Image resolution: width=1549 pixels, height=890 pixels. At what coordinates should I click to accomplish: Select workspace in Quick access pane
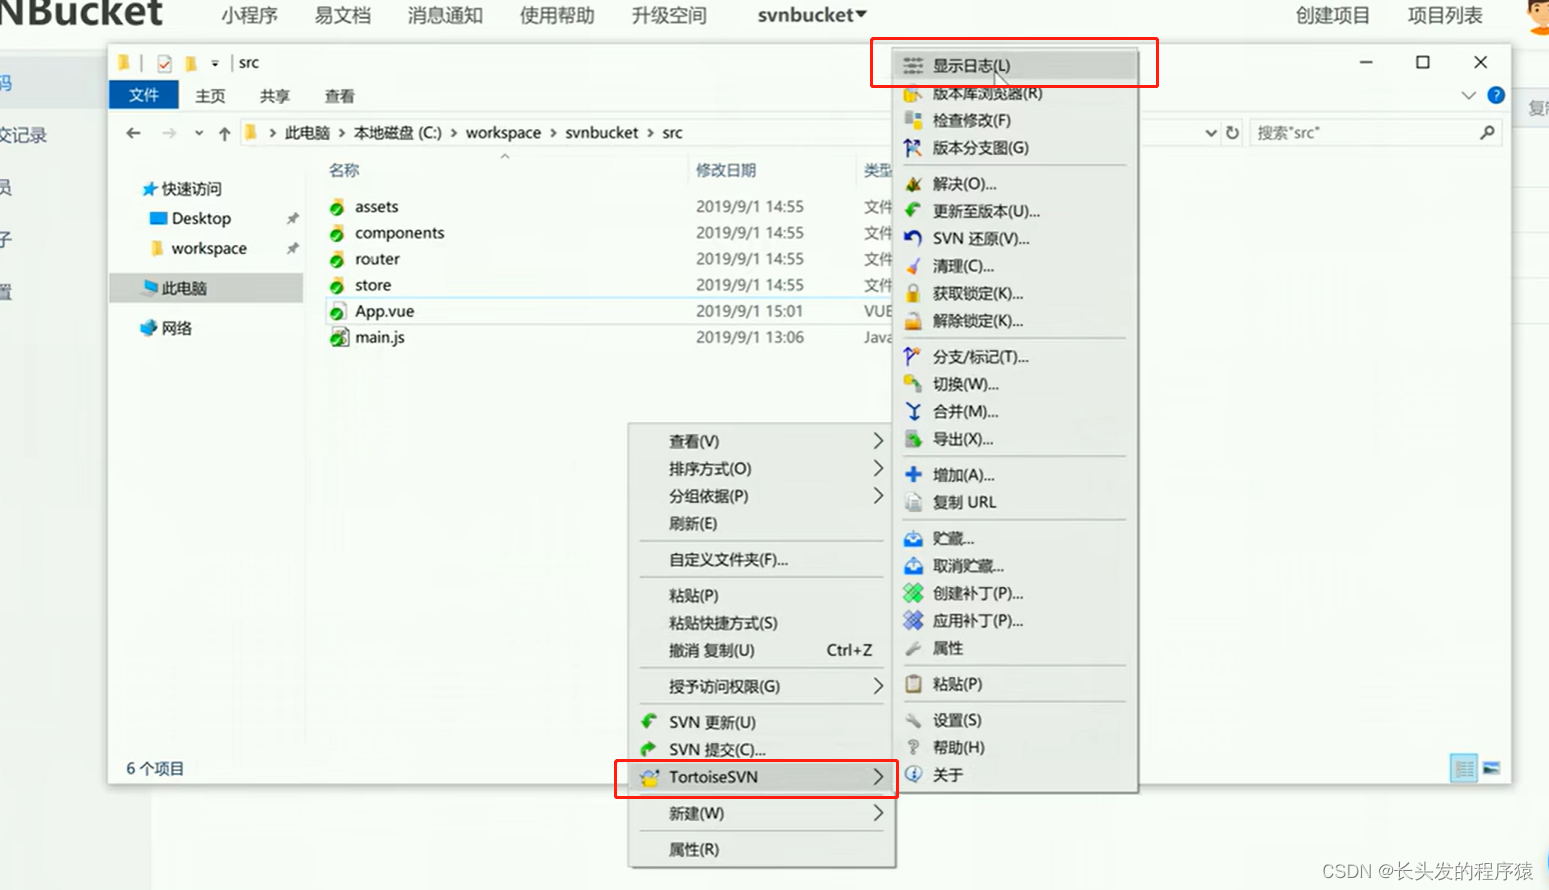[x=209, y=248]
